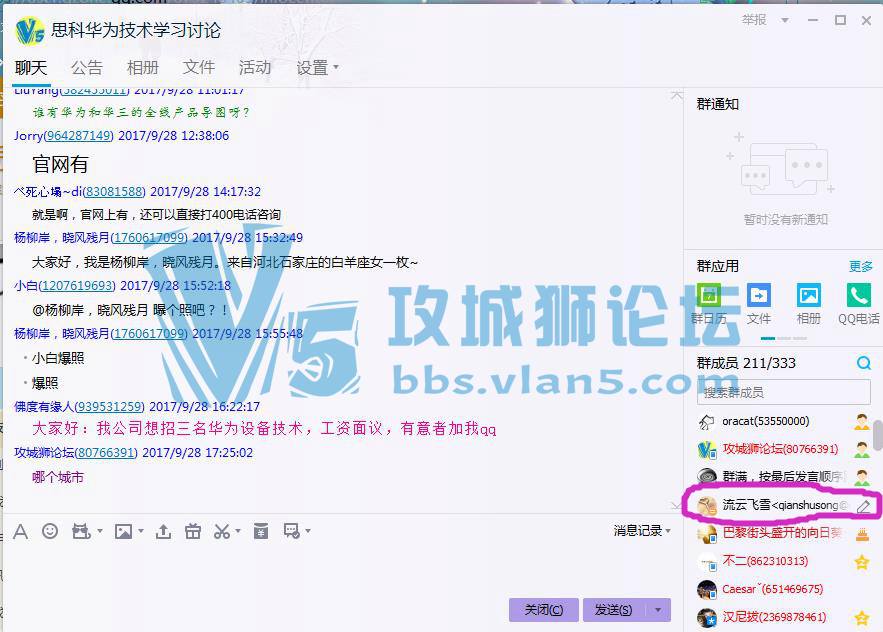
Task: Open the animated sticker cat icon
Action: point(81,531)
